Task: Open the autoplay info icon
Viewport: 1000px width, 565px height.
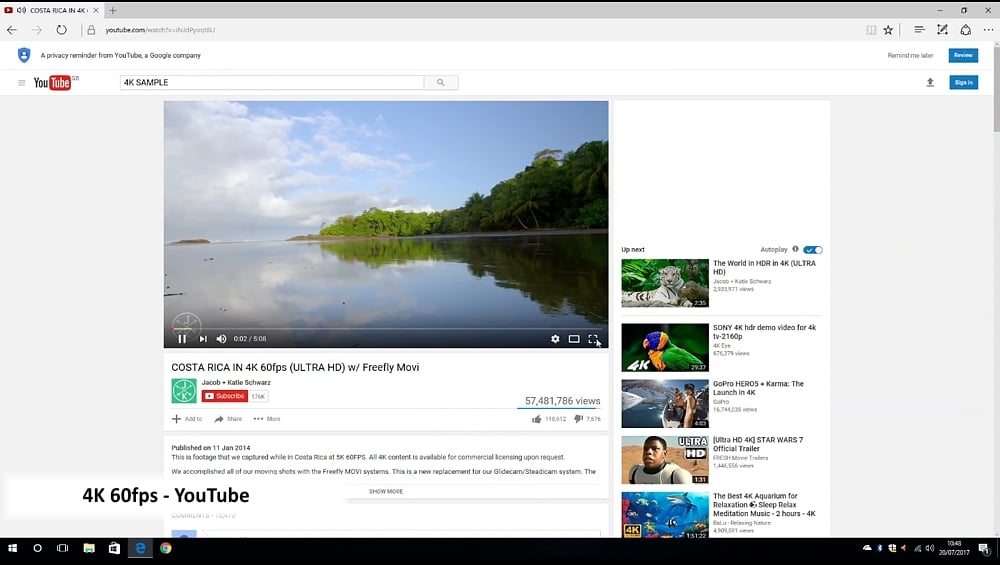Action: point(795,249)
